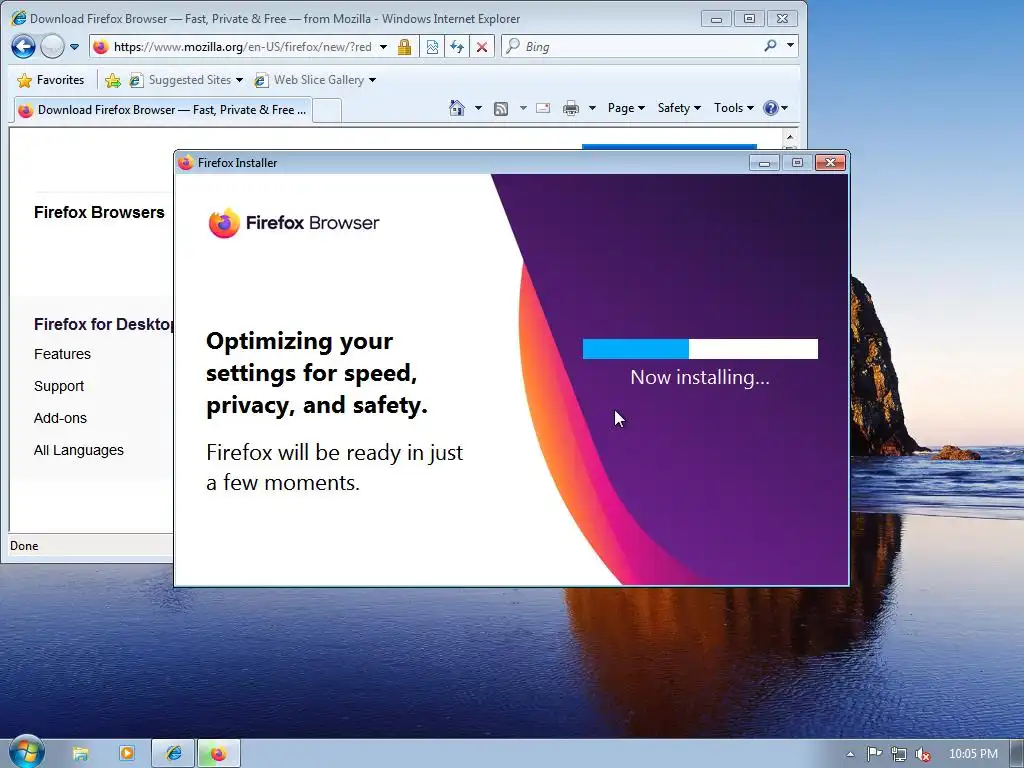Click the Add to Favorites Bar icon
1024x768 pixels.
(x=113, y=80)
